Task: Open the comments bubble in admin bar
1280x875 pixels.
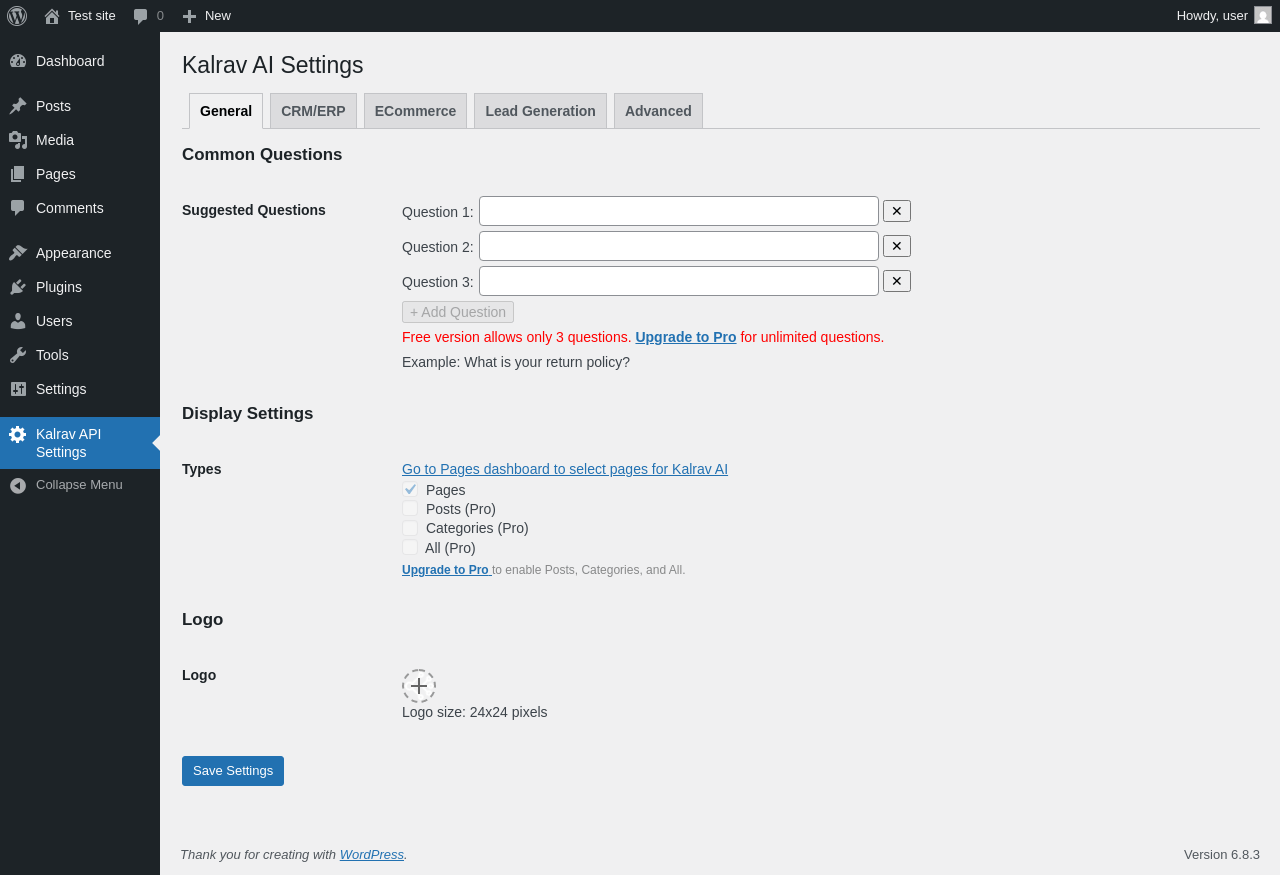Action: 141,16
